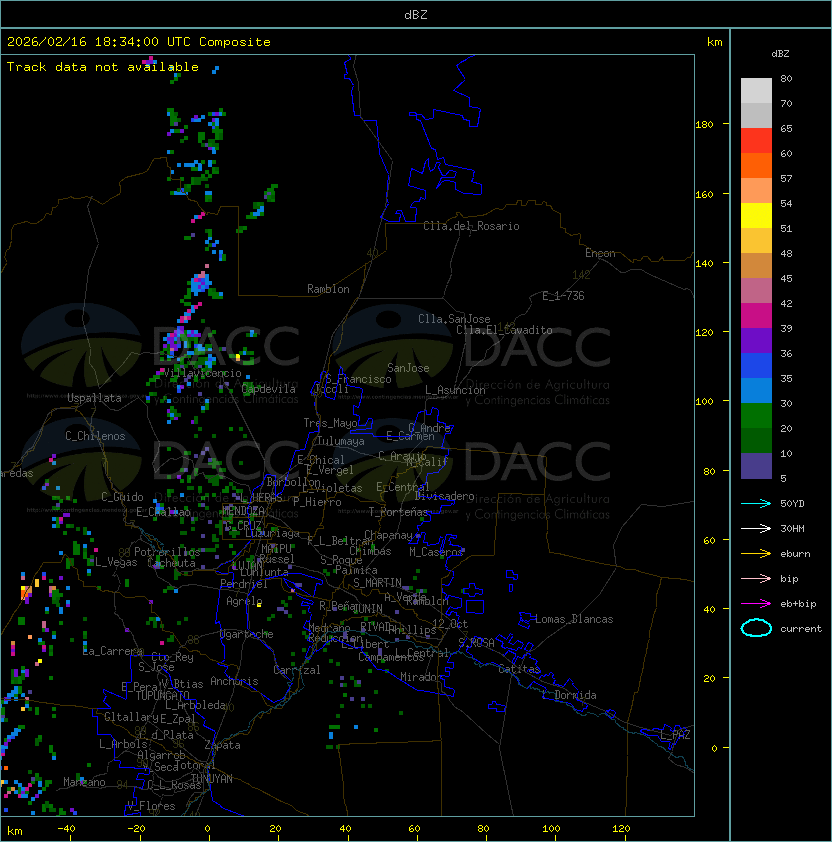Click the cyan ellipse labeled current
The height and width of the screenshot is (842, 832).
tap(756, 628)
